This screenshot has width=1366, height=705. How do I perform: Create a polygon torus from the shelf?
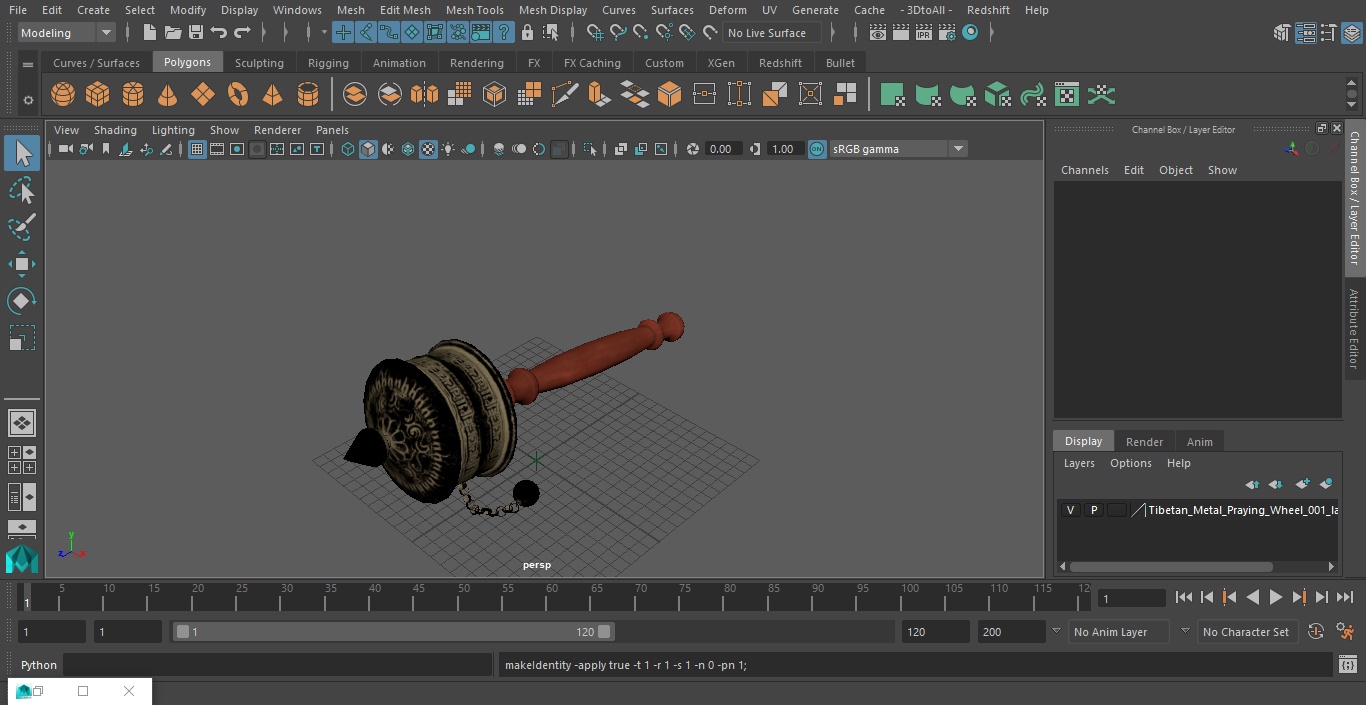[x=238, y=95]
